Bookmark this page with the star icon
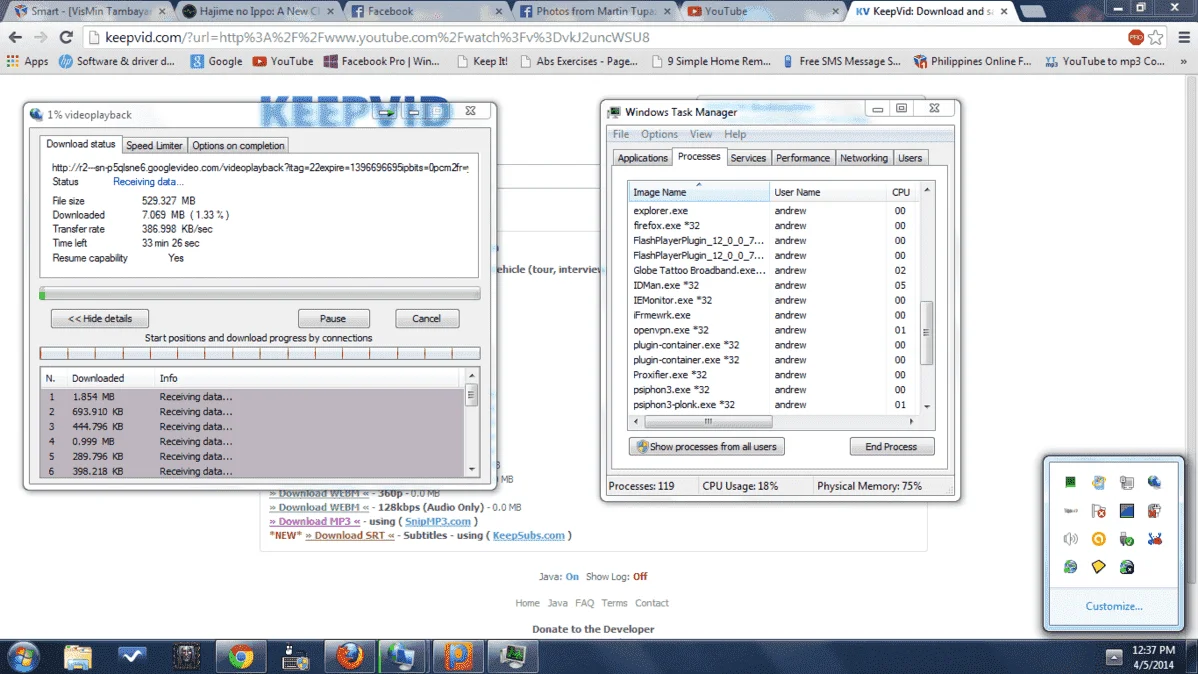The width and height of the screenshot is (1198, 674). coord(1156,37)
